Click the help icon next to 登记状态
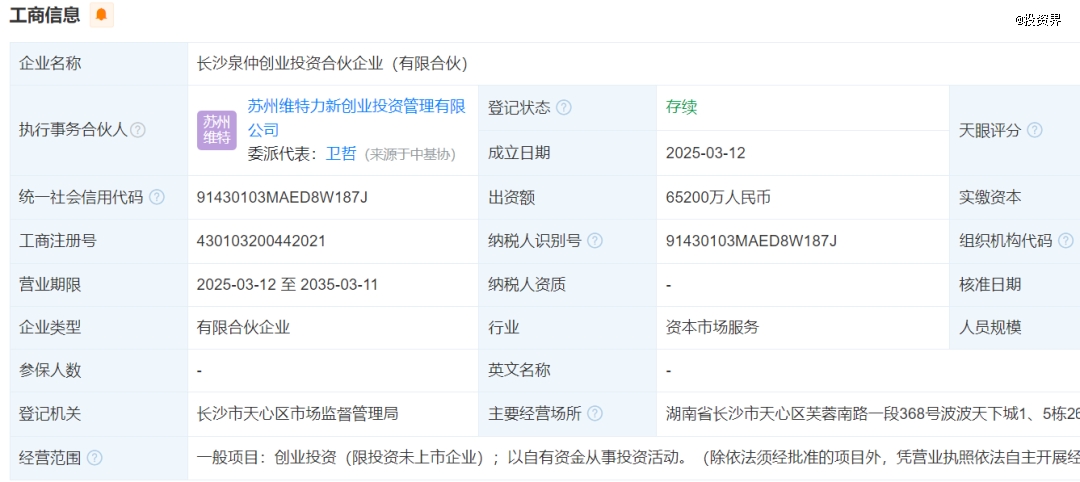This screenshot has width=1080, height=482. (563, 107)
